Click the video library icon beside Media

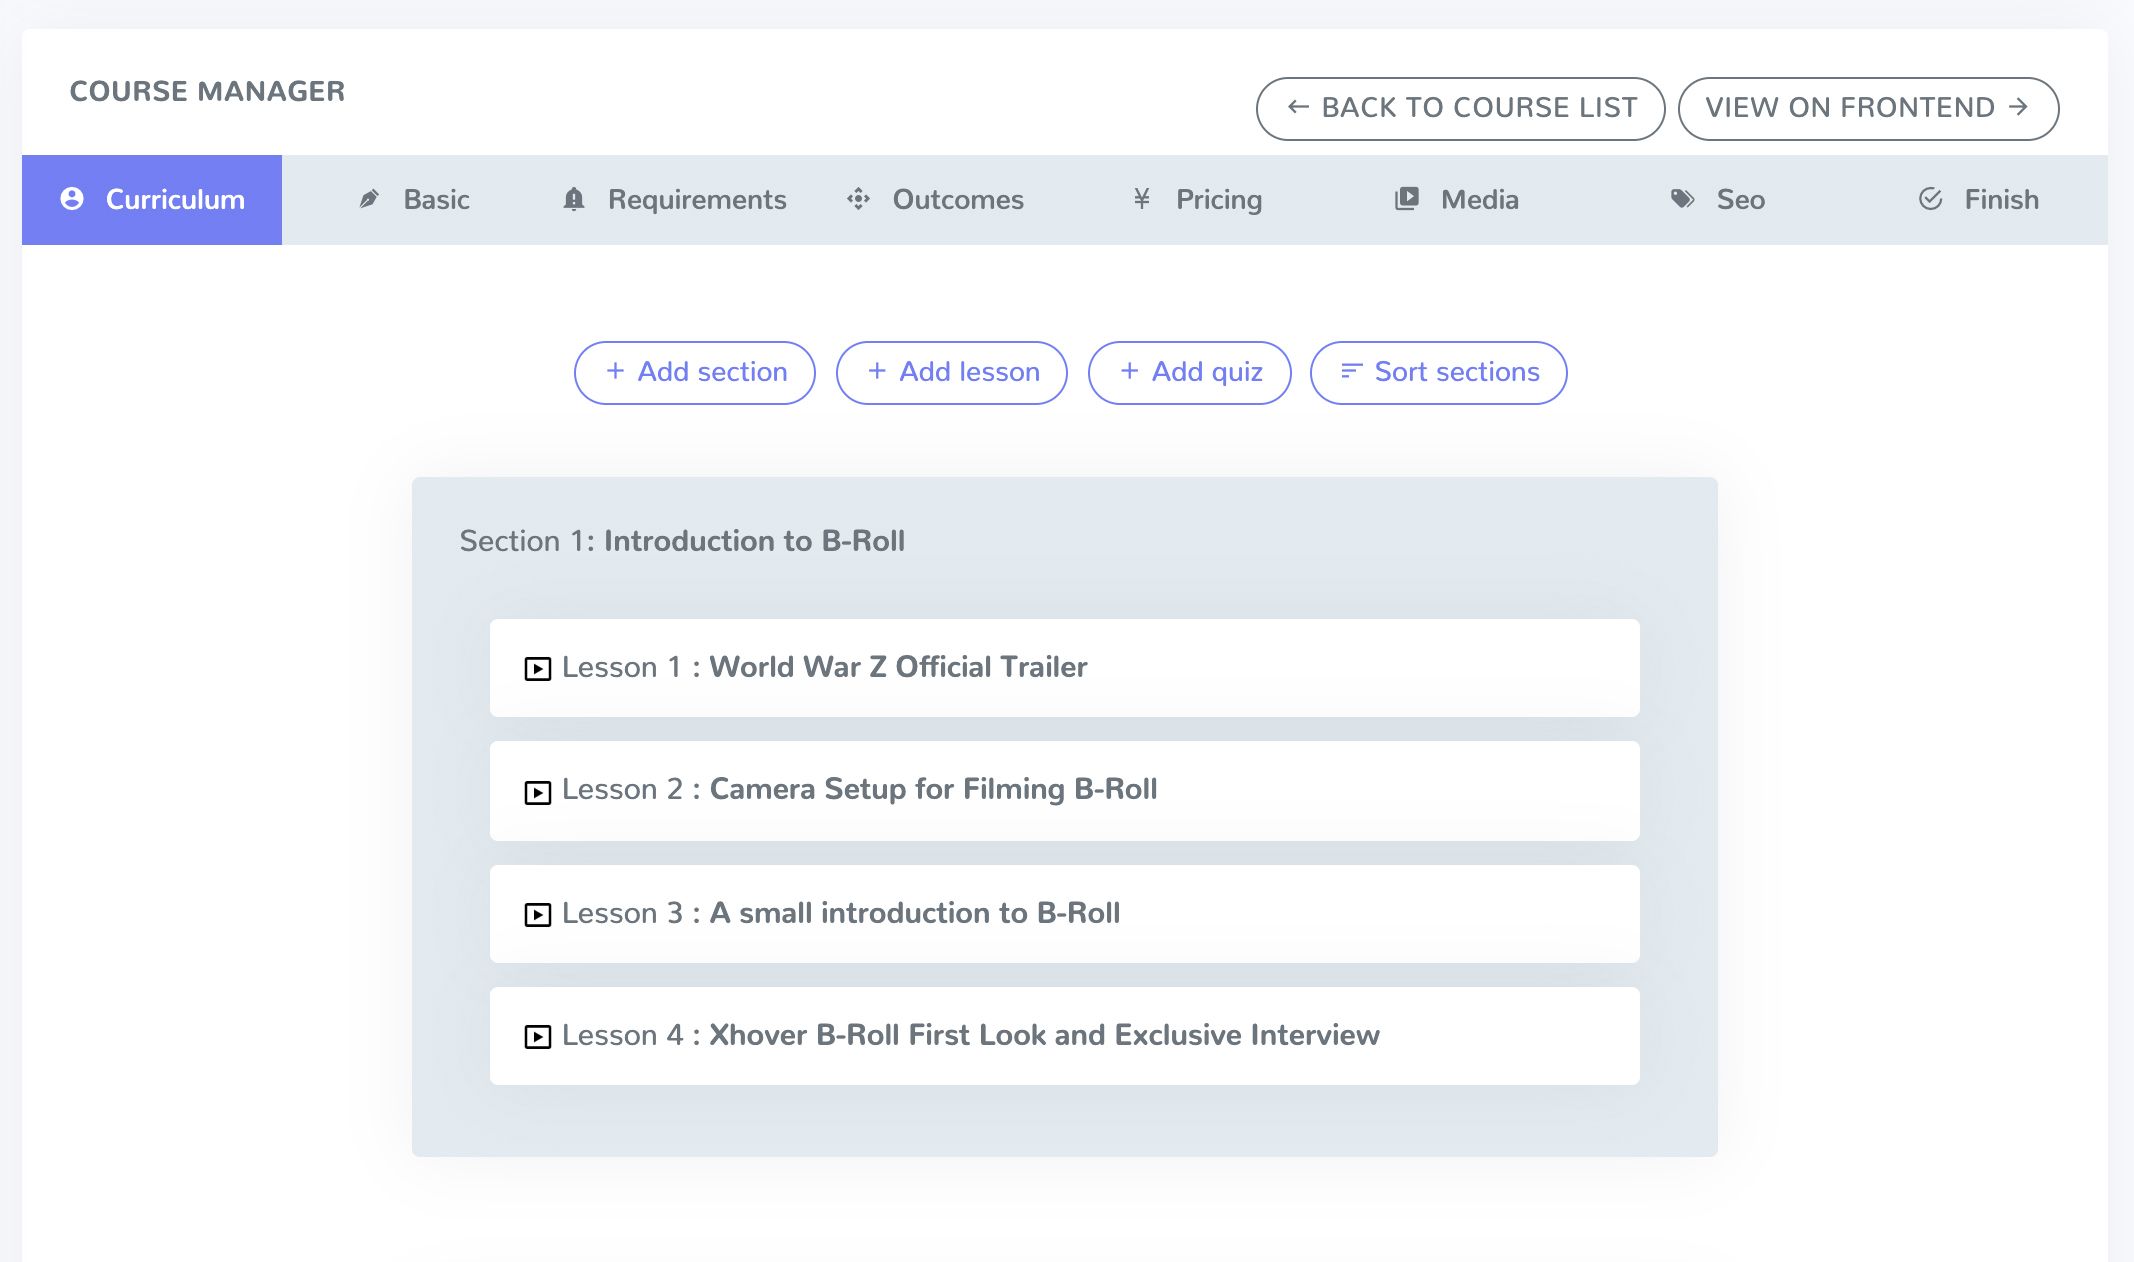click(1407, 199)
